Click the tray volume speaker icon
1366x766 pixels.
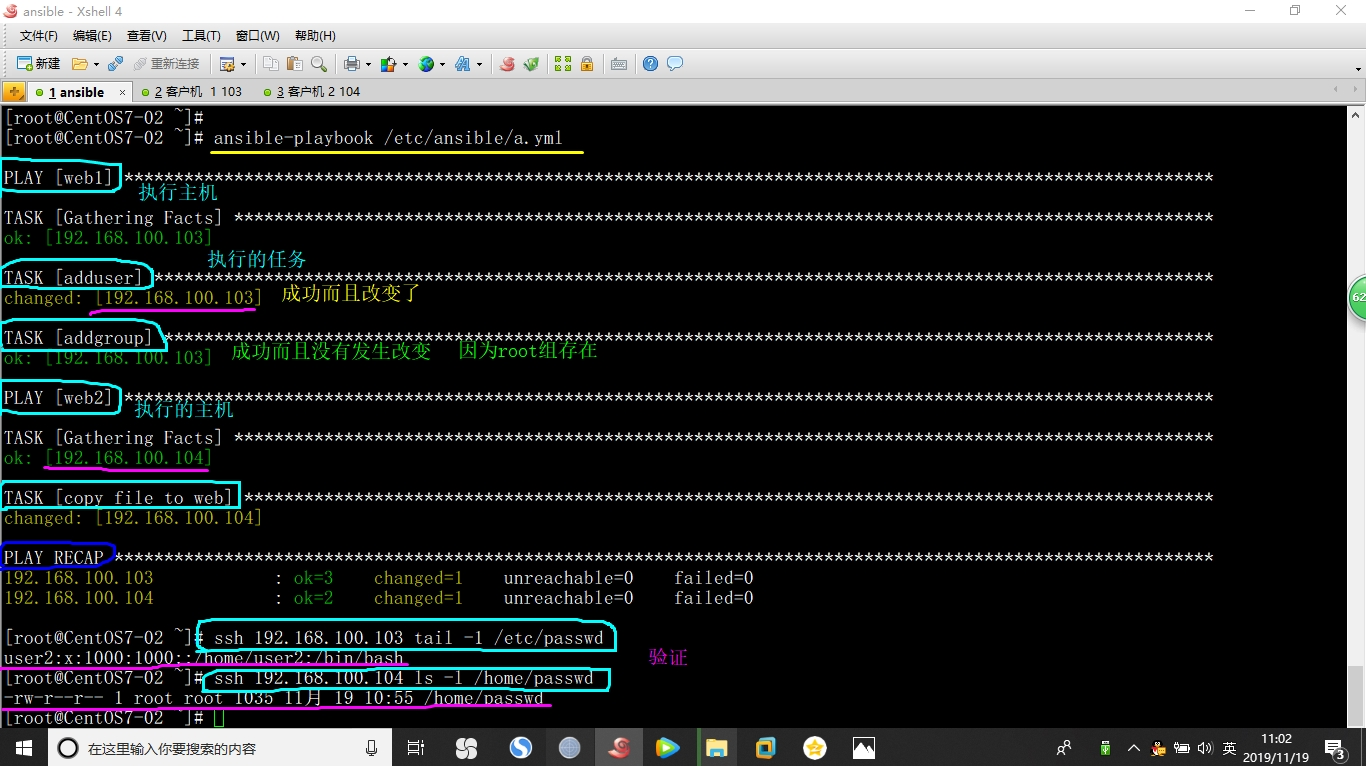click(x=1205, y=748)
